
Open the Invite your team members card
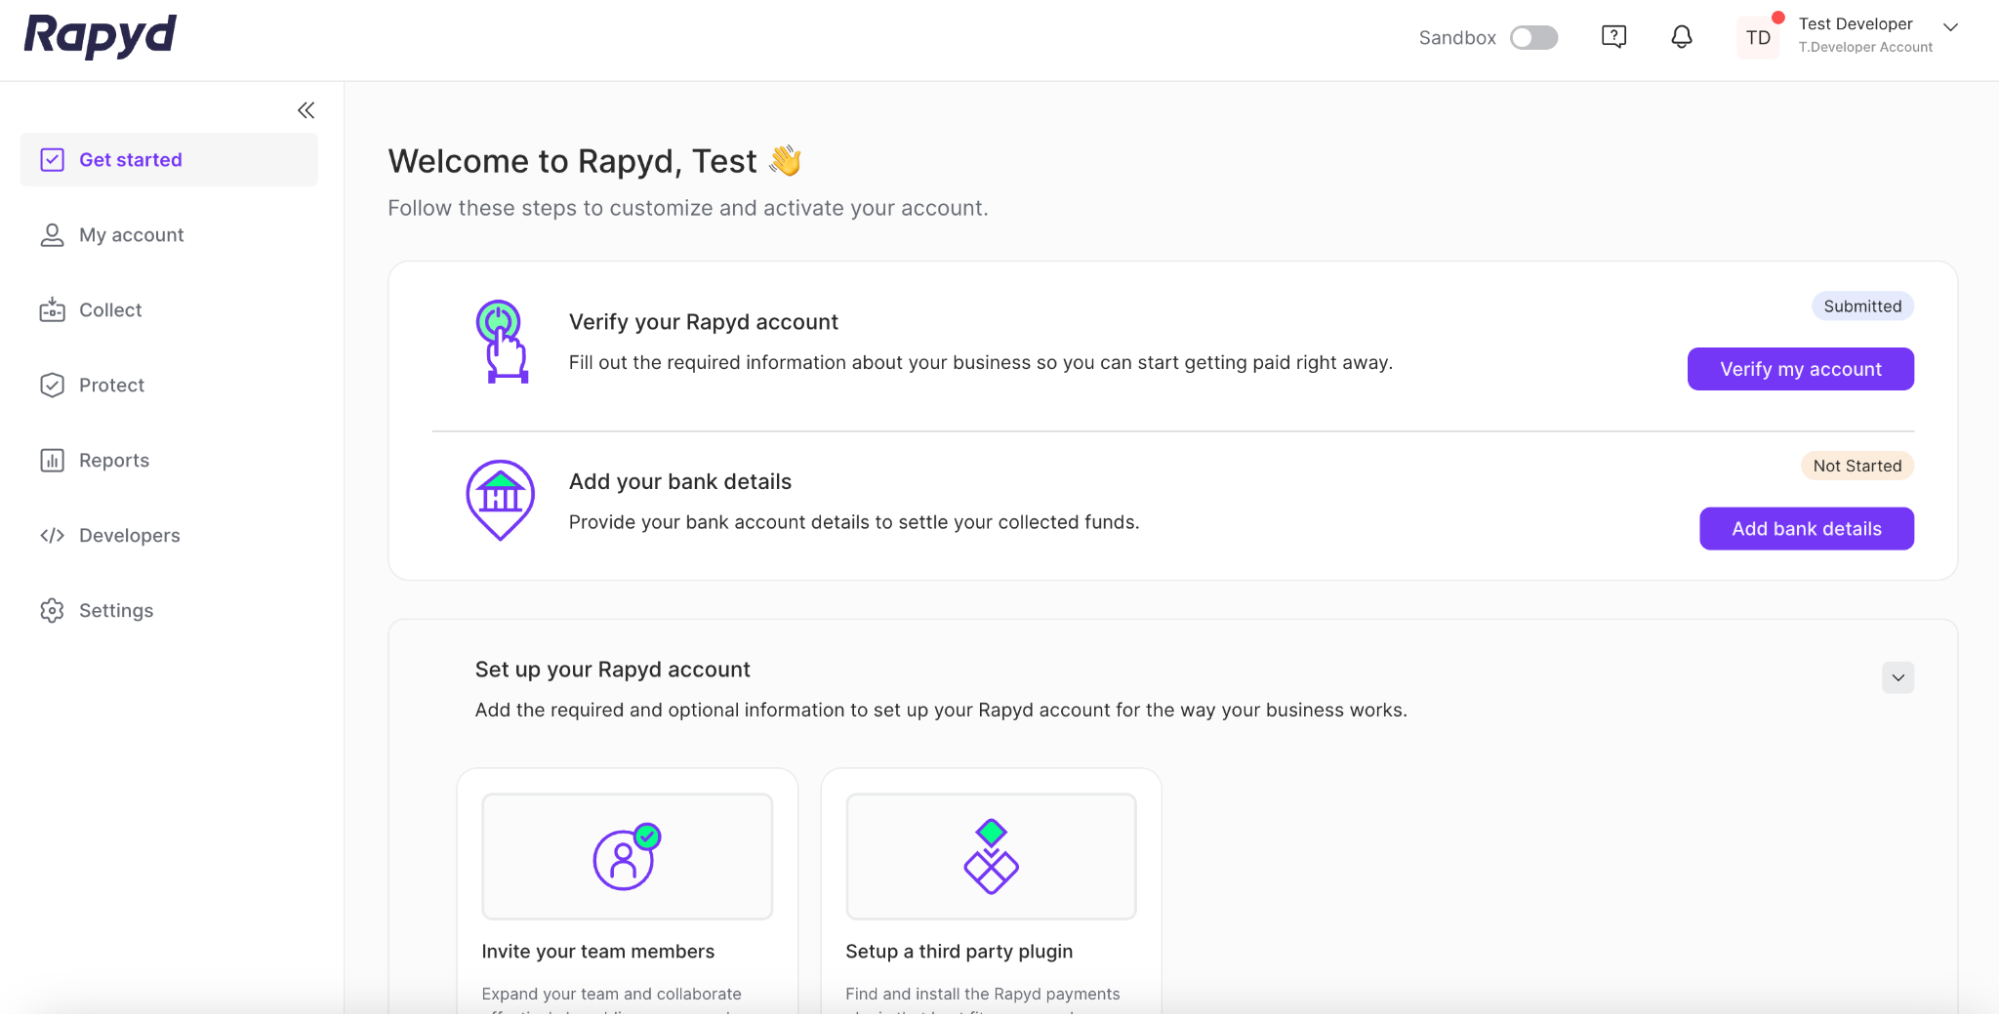[x=627, y=890]
